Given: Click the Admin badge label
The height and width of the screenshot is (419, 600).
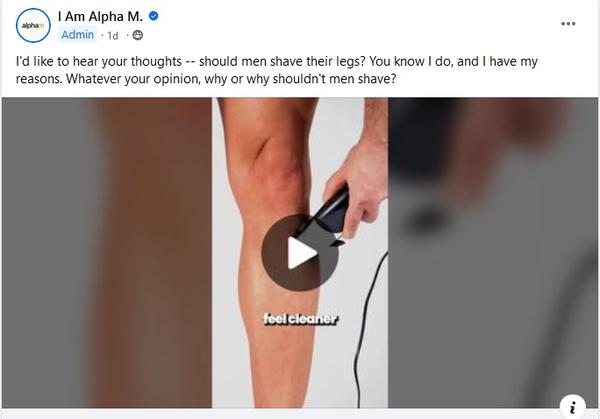Looking at the screenshot, I should (x=77, y=35).
